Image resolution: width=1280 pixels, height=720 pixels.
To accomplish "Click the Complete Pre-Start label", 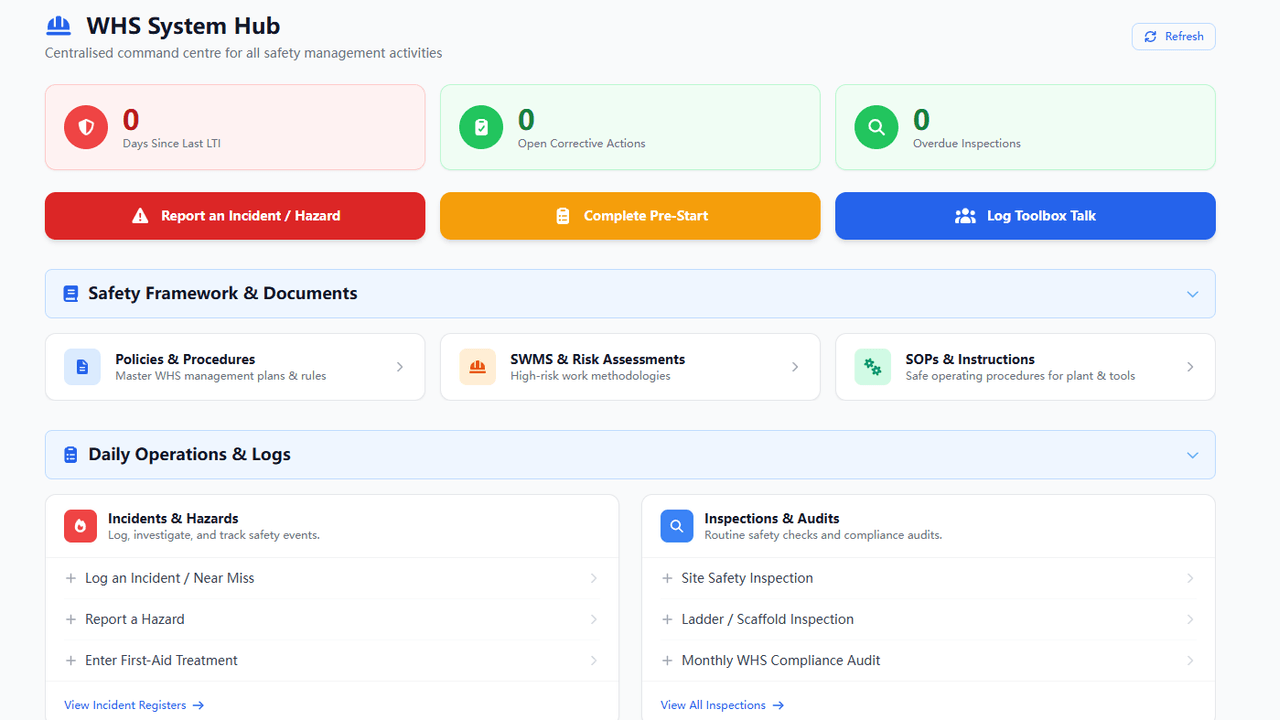I will [646, 216].
